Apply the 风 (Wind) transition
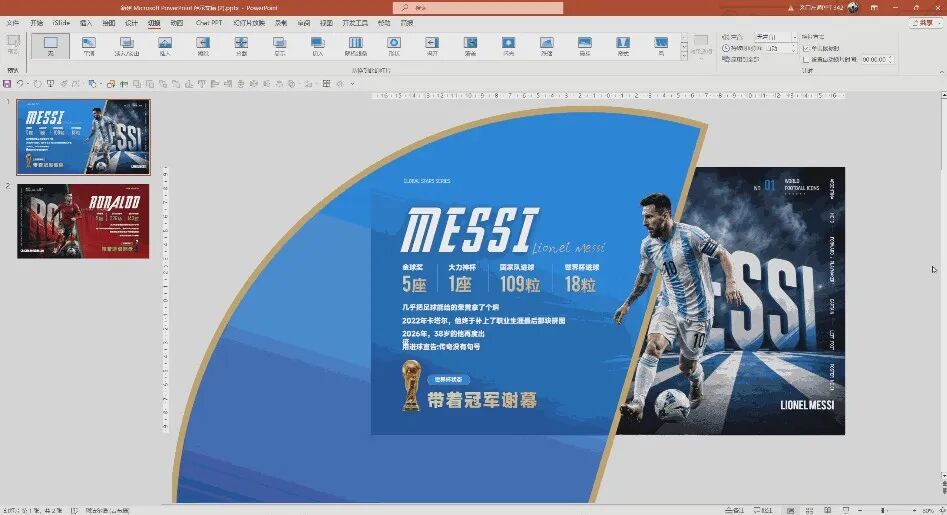 coord(661,46)
